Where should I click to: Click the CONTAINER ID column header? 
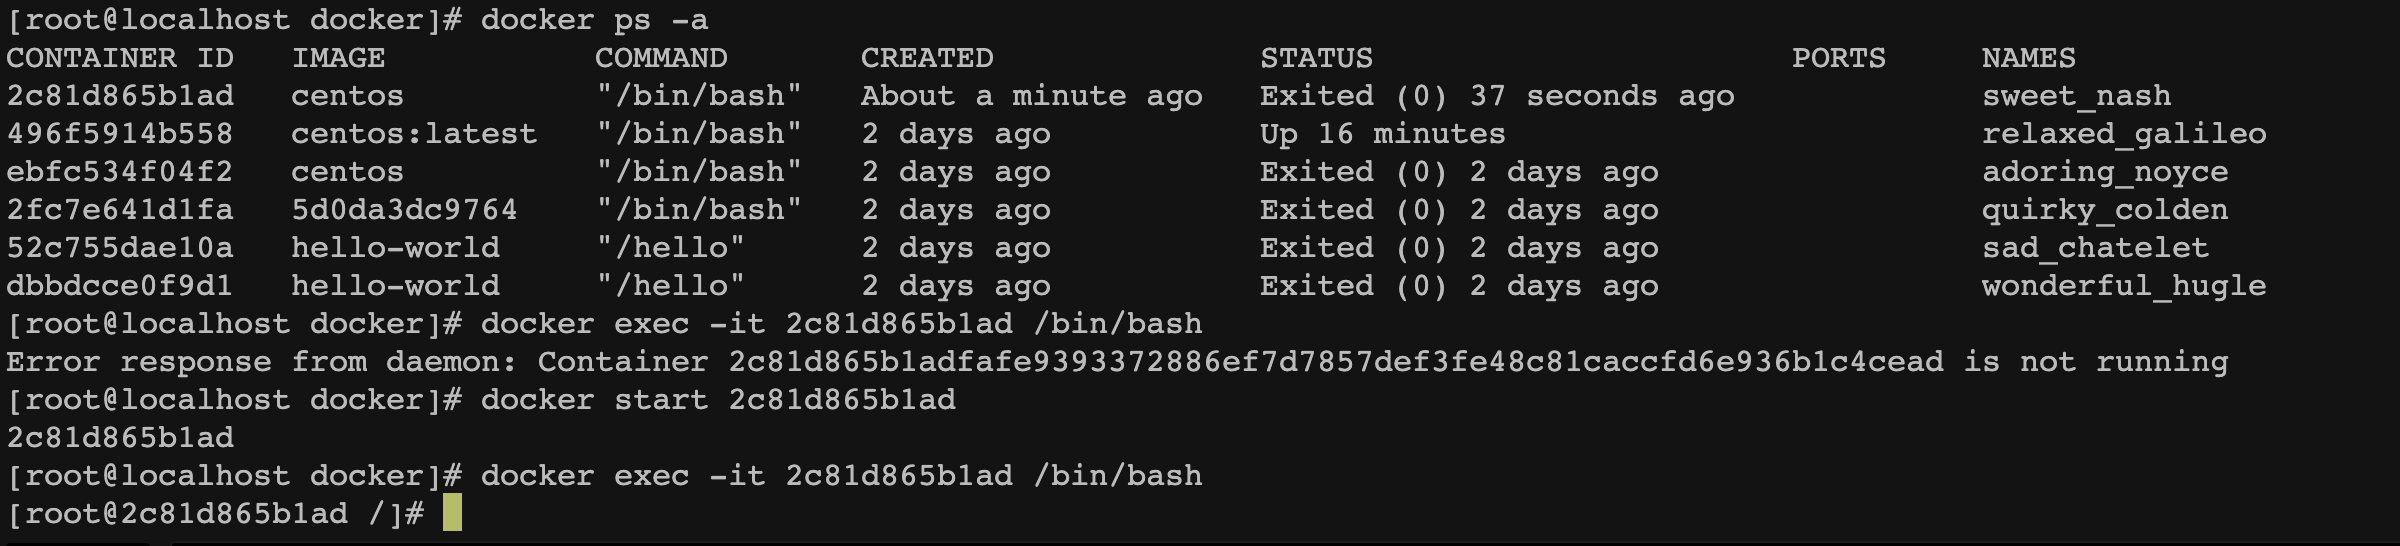coord(120,58)
